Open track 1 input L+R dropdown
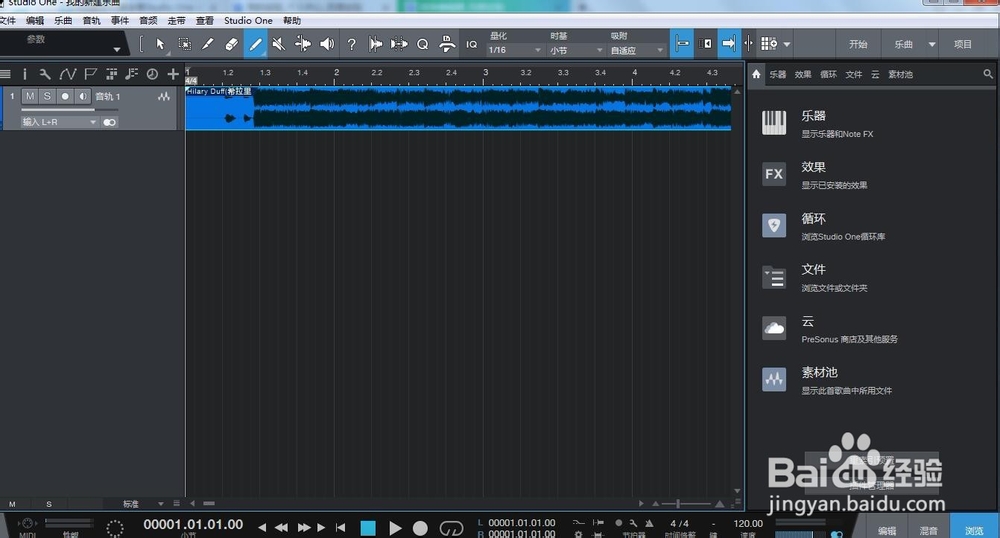This screenshot has height=538, width=1000. tap(59, 122)
